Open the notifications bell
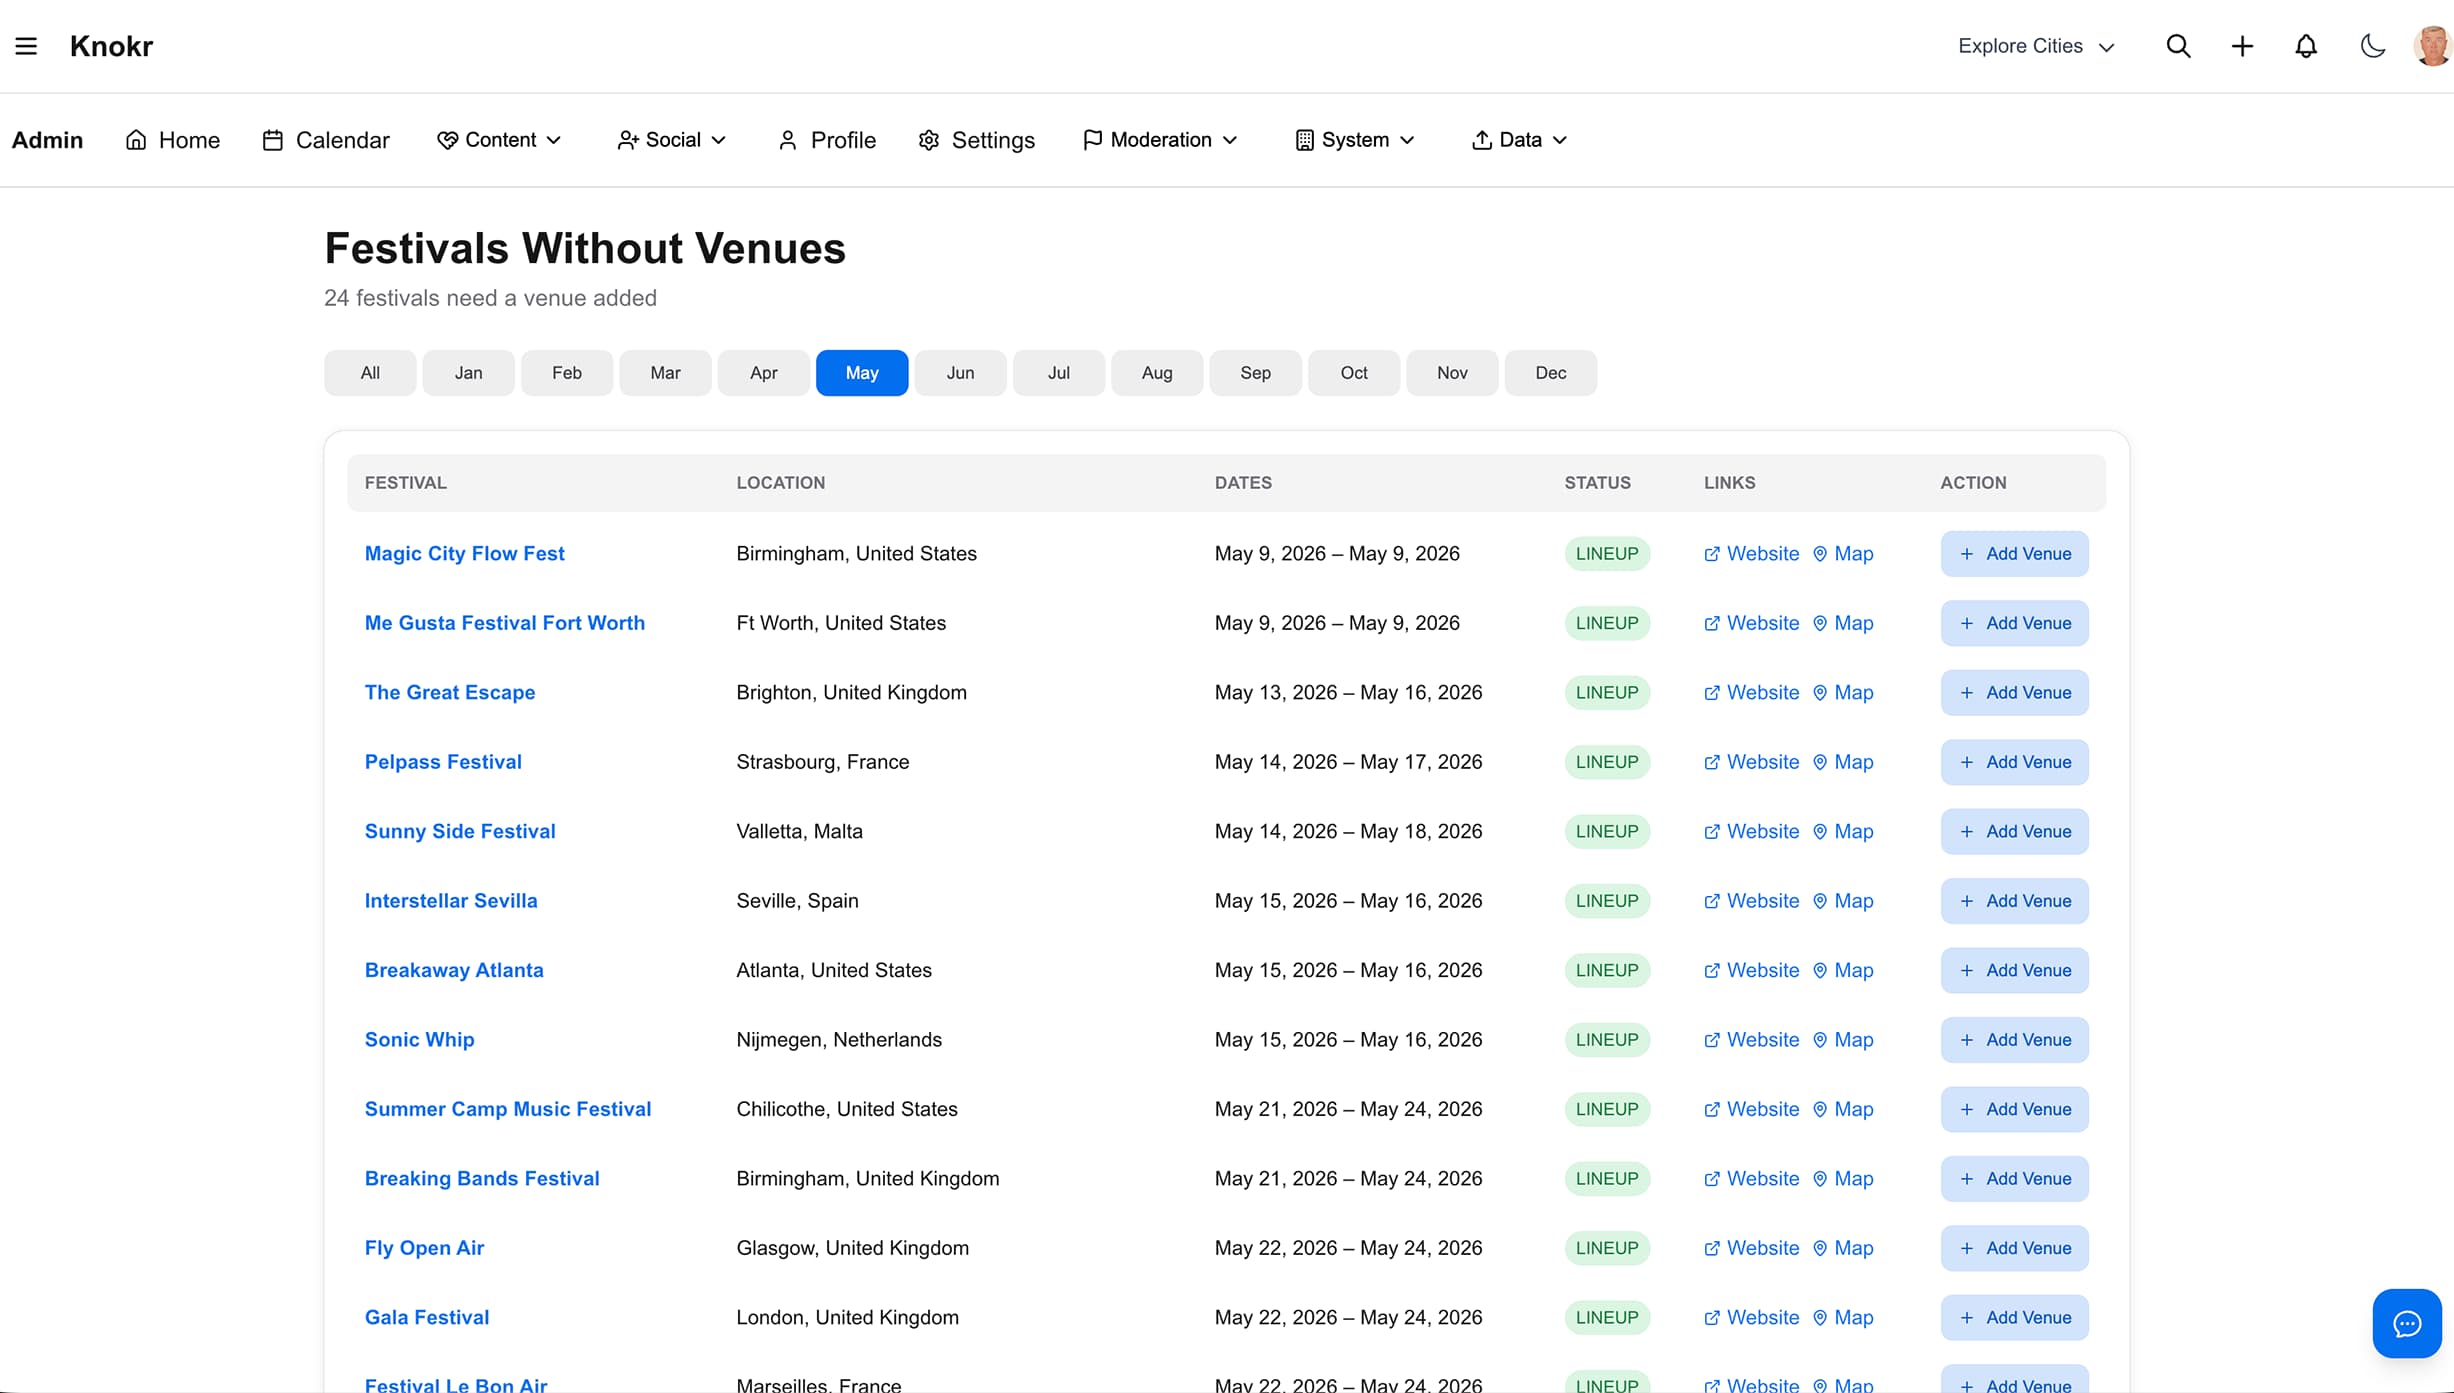 pos(2306,45)
